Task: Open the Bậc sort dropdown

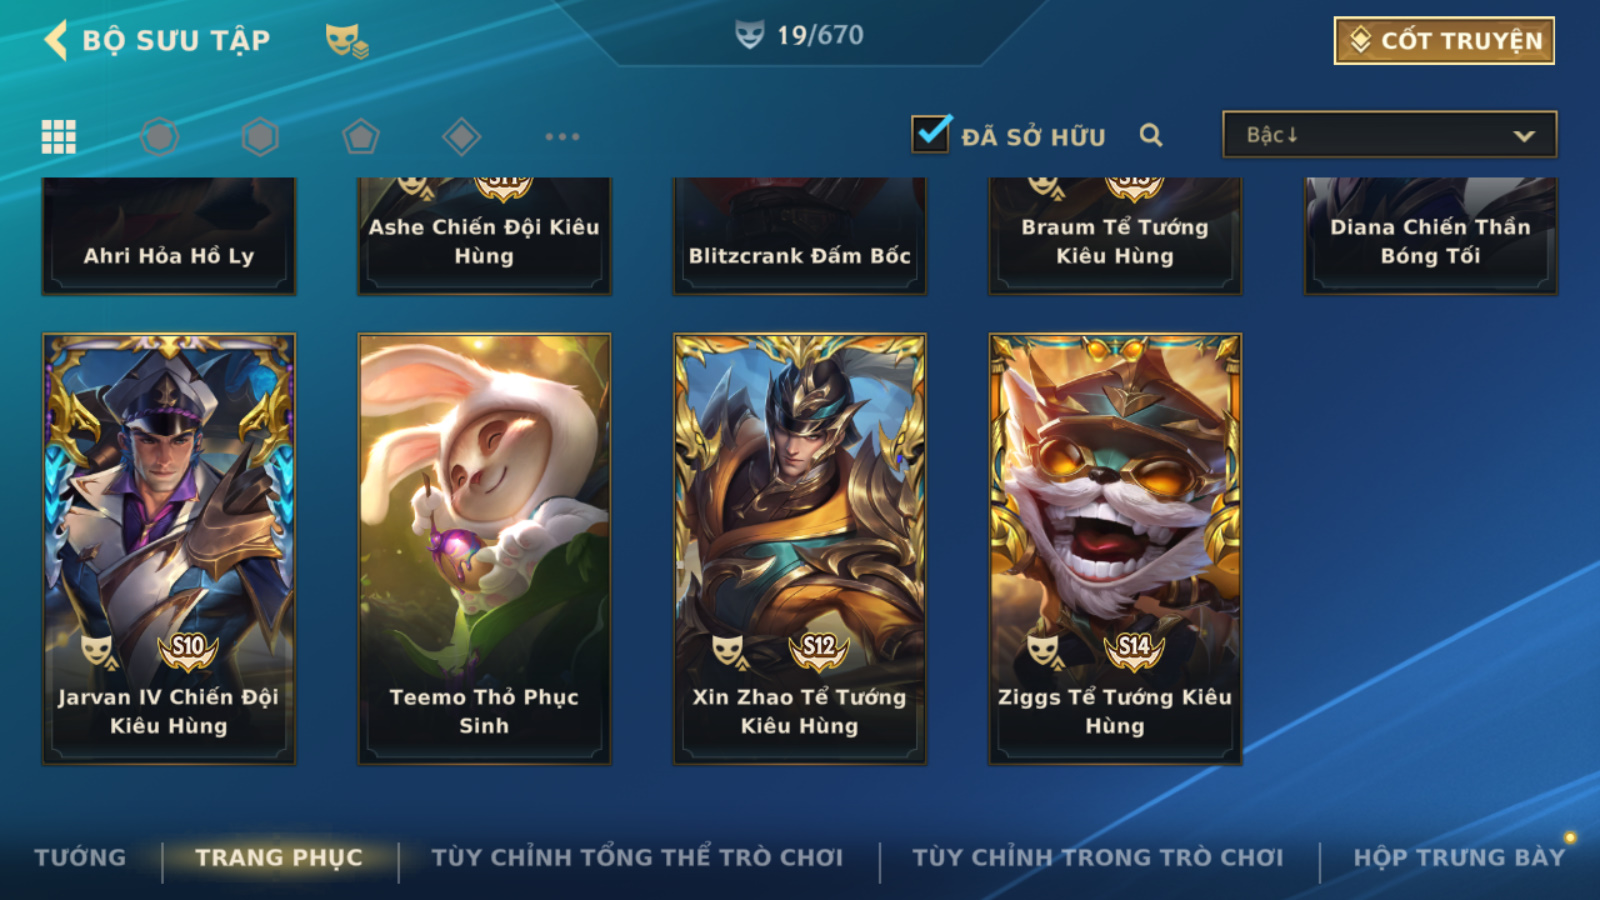Action: 1389,134
